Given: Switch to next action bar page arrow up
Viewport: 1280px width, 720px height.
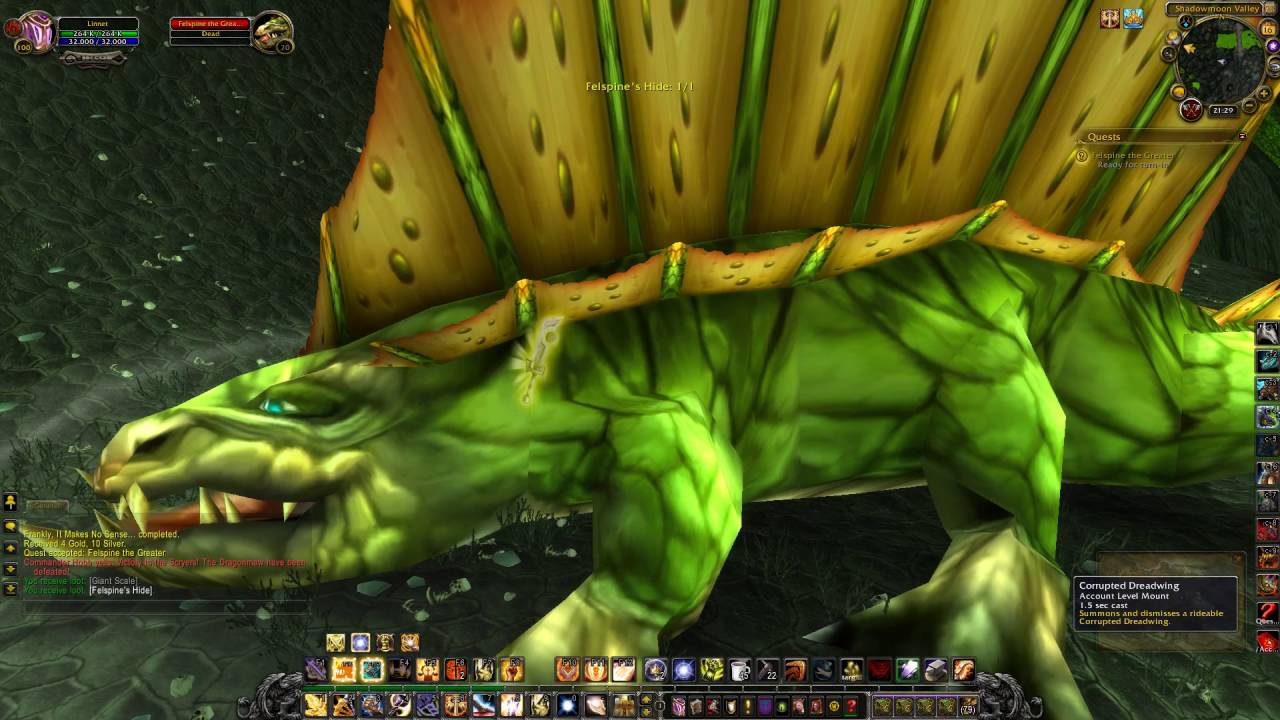Looking at the screenshot, I should point(646,699).
